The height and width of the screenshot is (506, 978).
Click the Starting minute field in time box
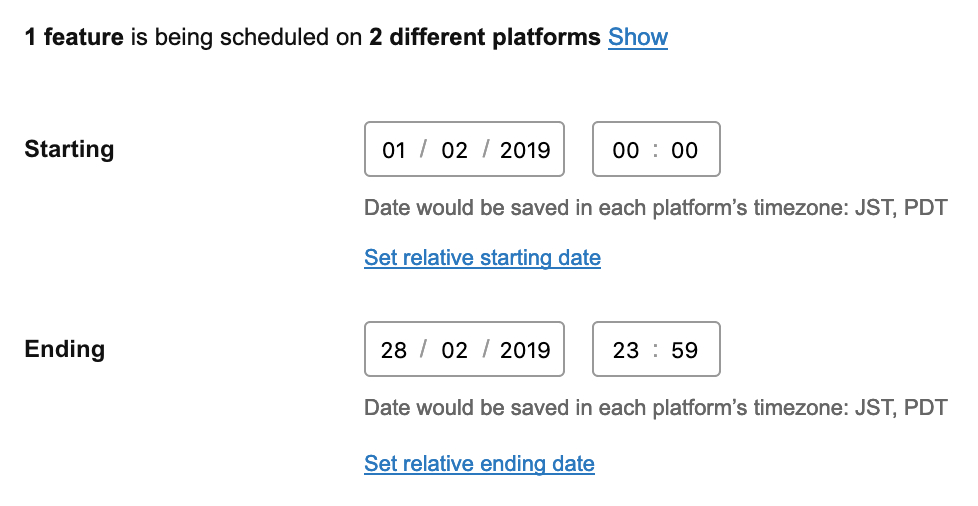point(685,151)
